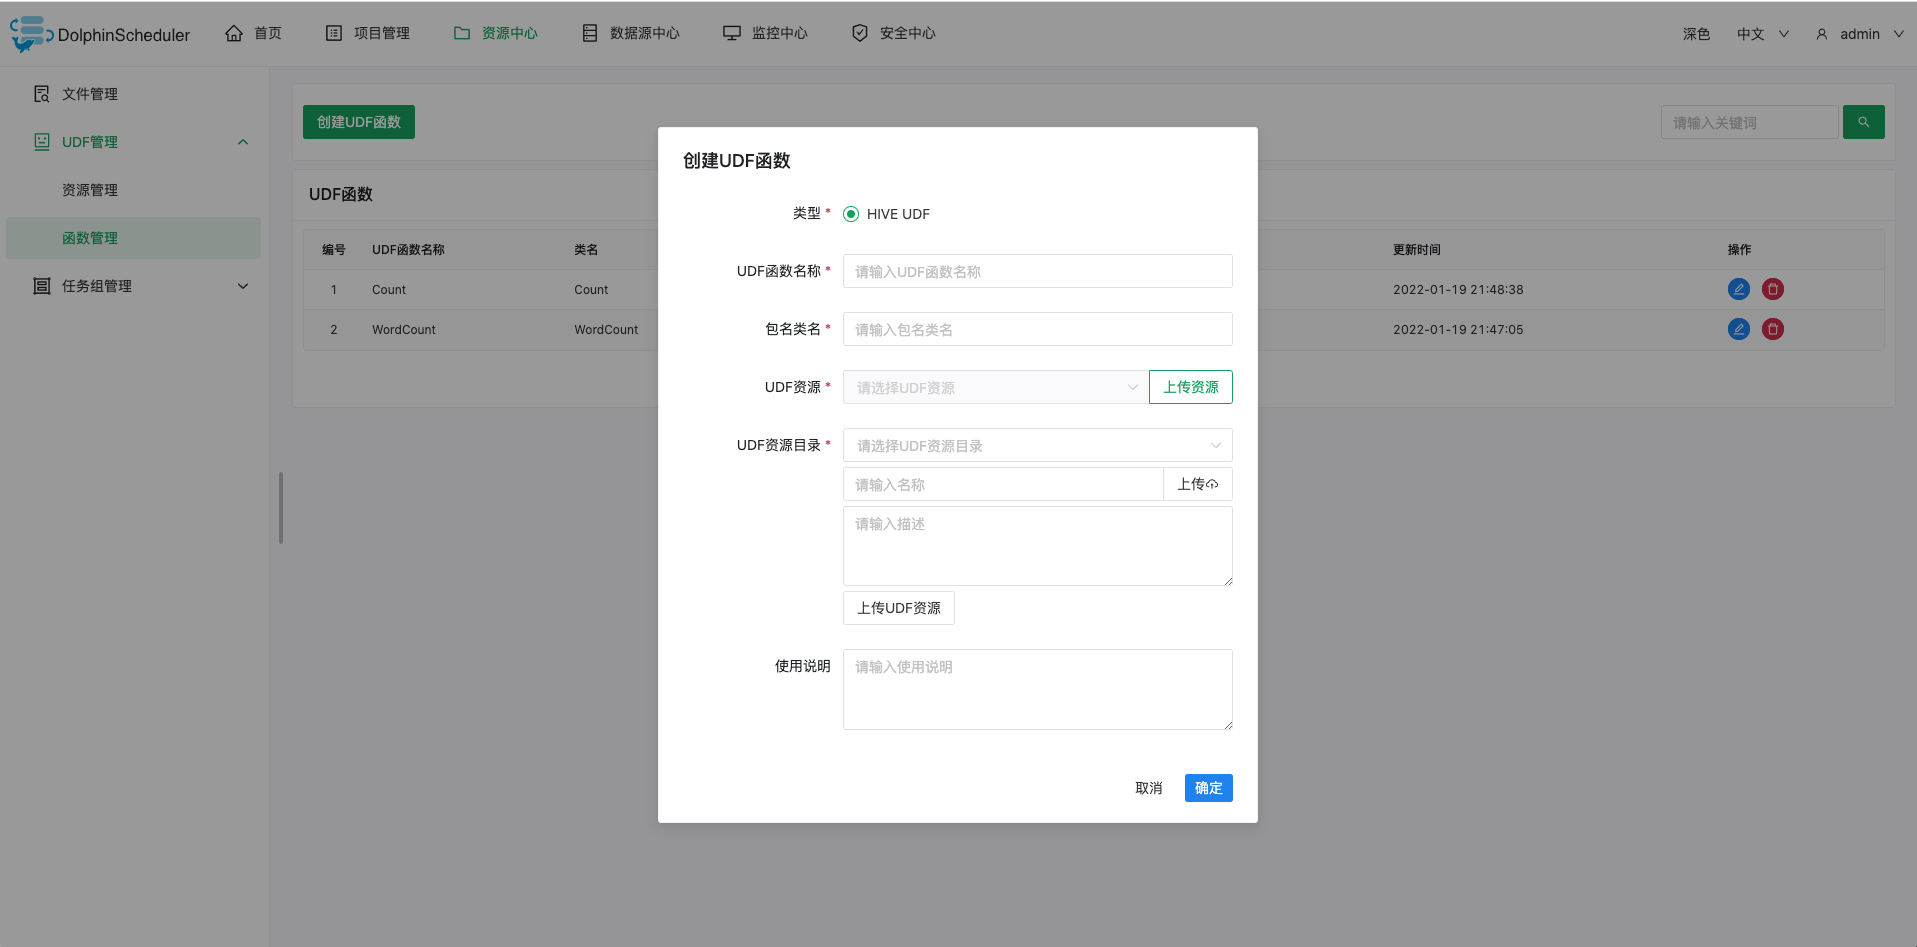Screen dimensions: 1917x947
Task: Delete the WordCount UDF function row
Action: coord(1773,329)
